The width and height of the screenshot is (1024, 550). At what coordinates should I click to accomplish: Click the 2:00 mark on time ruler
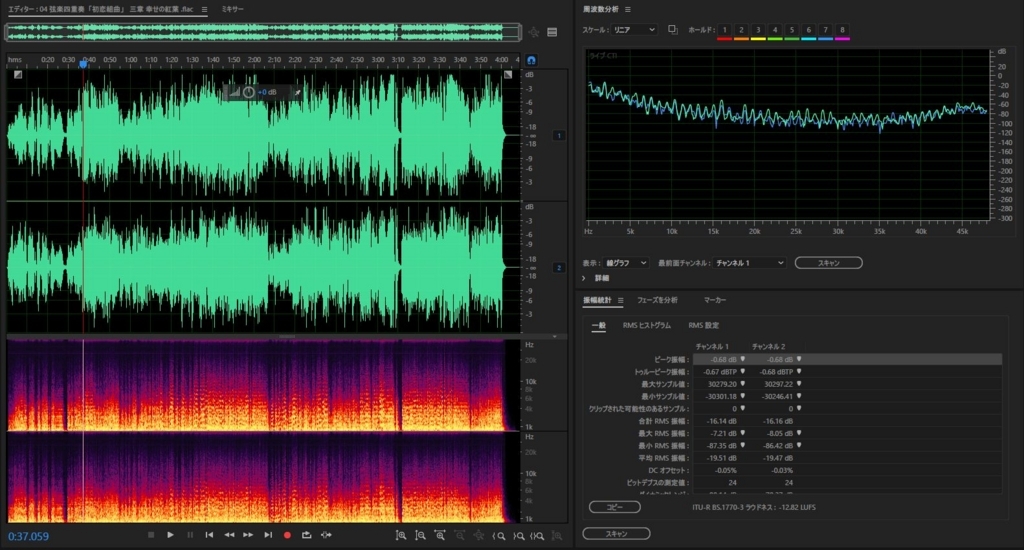(x=254, y=59)
